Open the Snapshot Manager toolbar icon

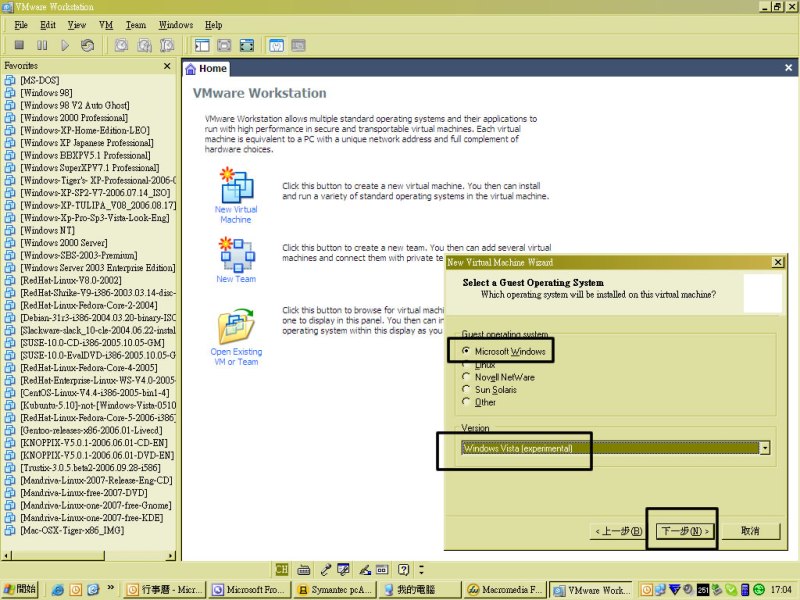pos(167,45)
